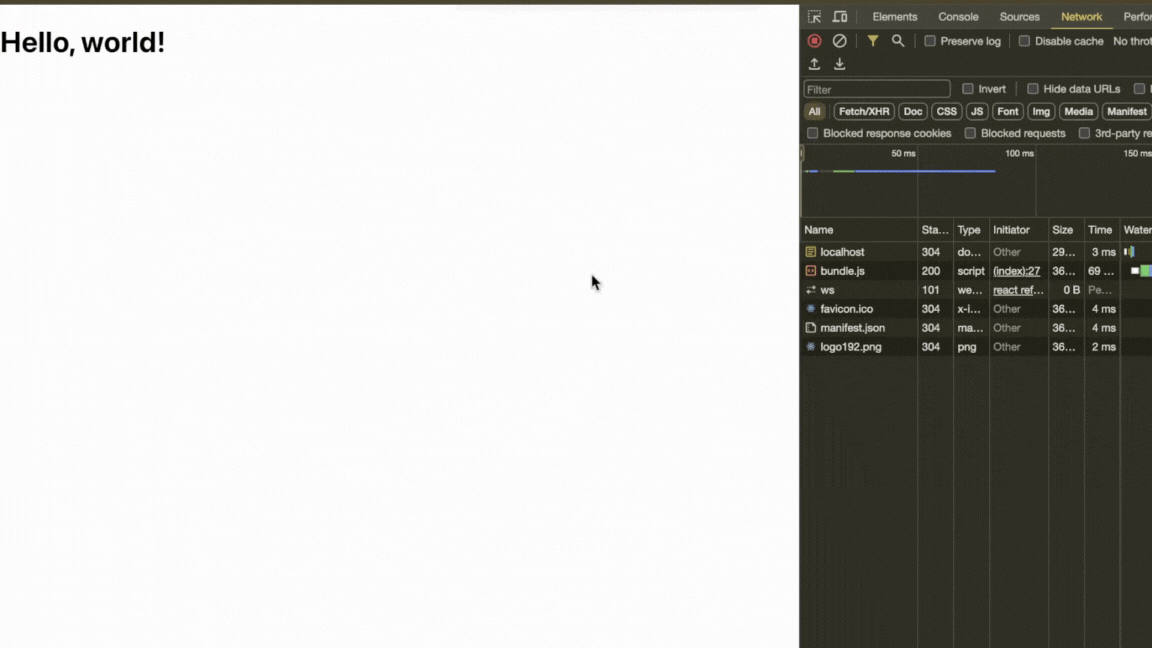Image resolution: width=1152 pixels, height=648 pixels.
Task: Filter requests by Img type
Action: pos(1040,111)
